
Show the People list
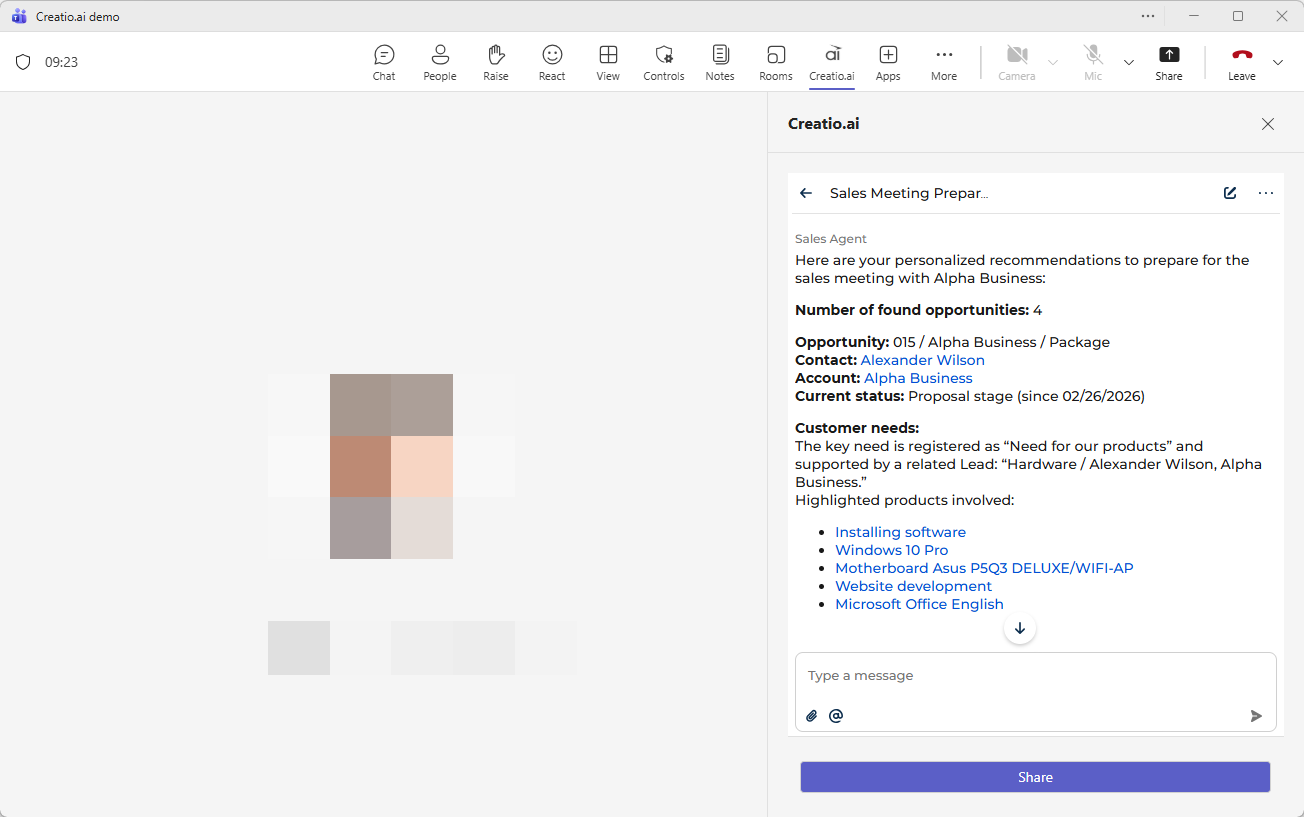[x=440, y=62]
